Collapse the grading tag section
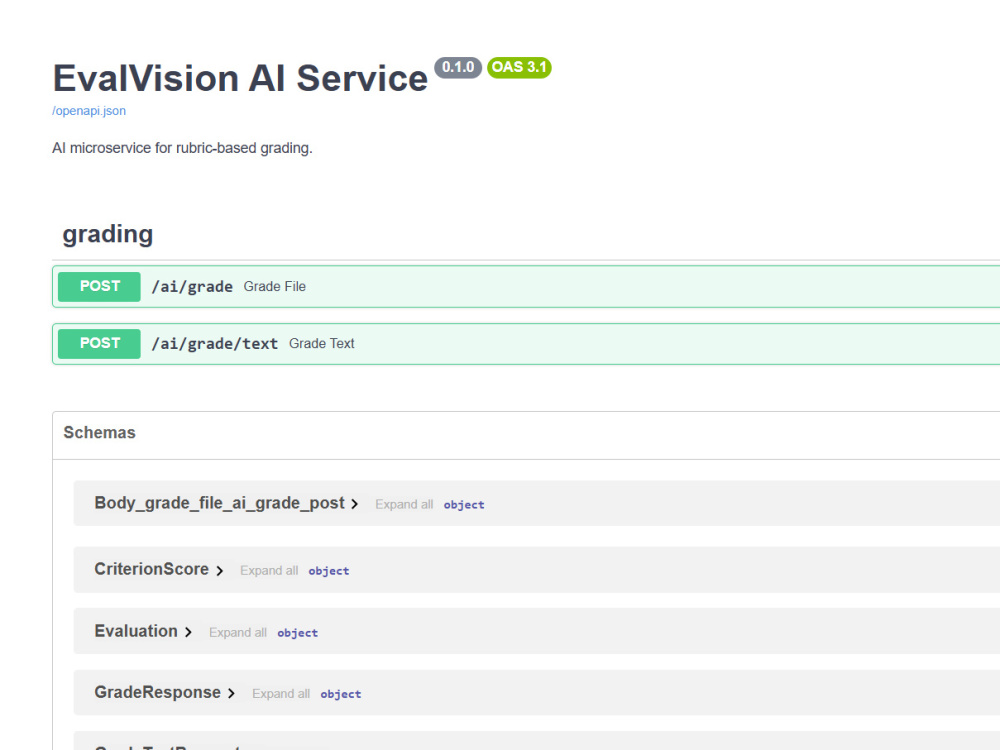The image size is (1000, 750). tap(107, 234)
